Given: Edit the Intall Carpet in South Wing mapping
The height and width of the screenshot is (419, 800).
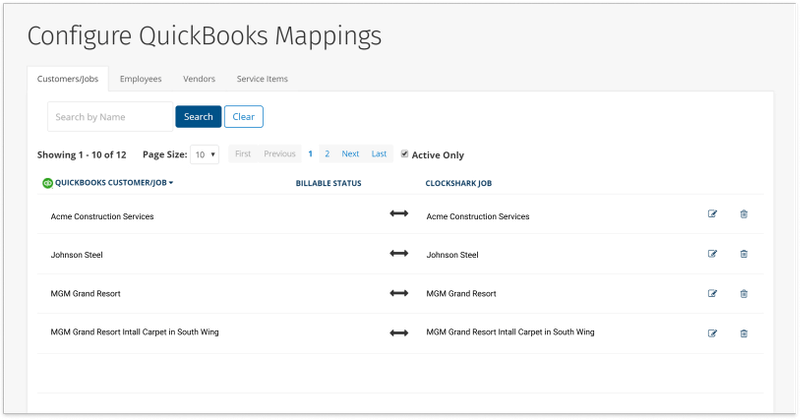Looking at the screenshot, I should tap(712, 333).
